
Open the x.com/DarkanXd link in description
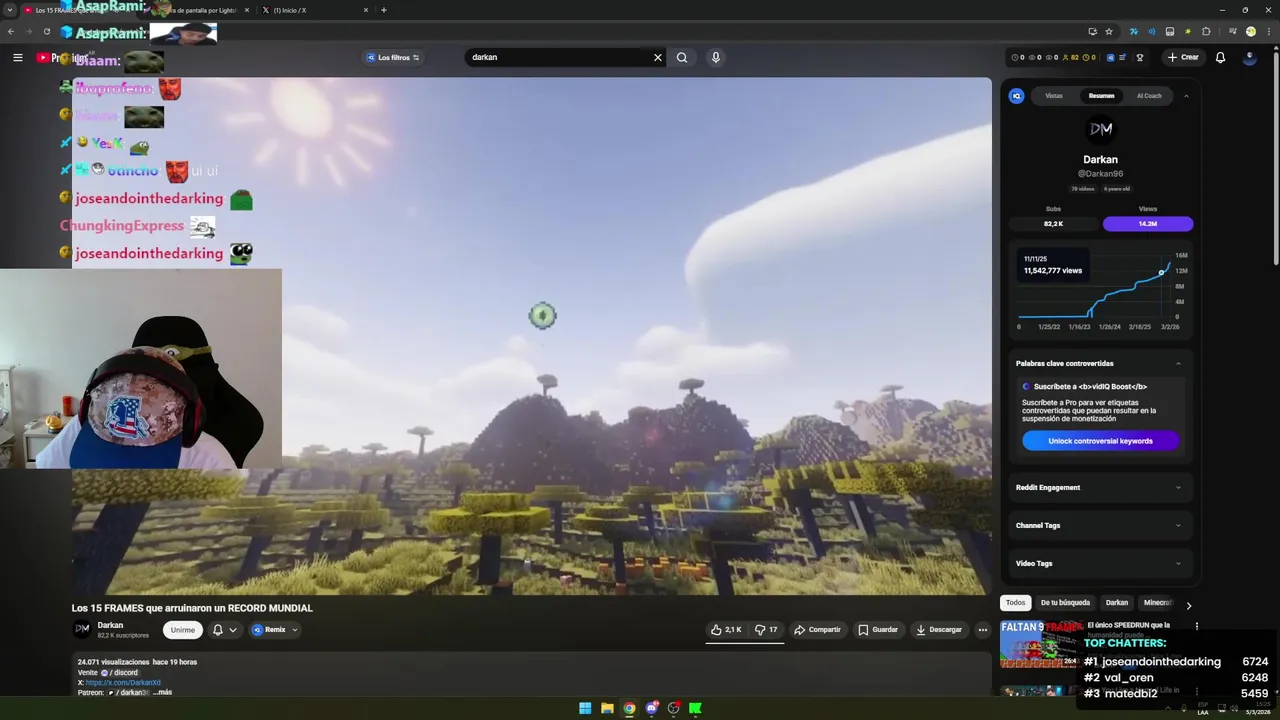click(x=123, y=682)
